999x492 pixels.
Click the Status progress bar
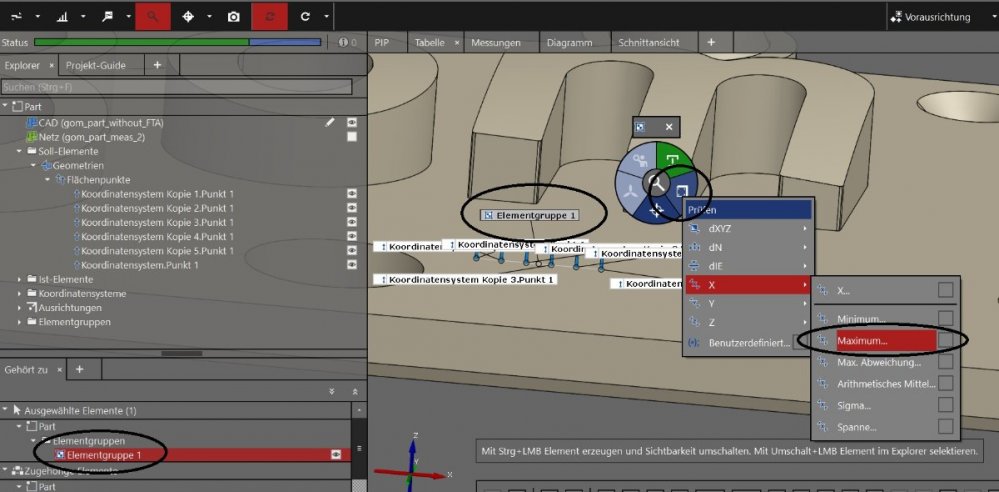pos(177,43)
